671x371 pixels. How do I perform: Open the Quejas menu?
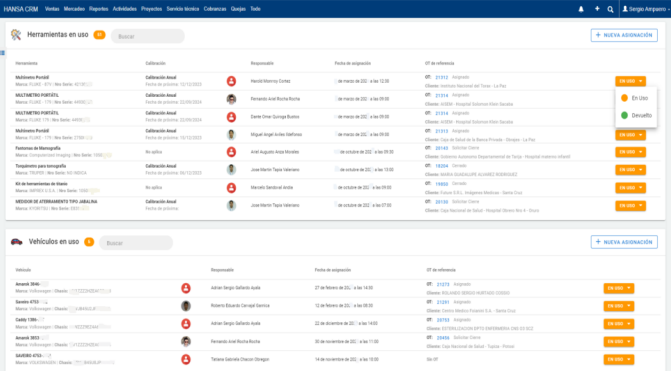pyautogui.click(x=238, y=9)
